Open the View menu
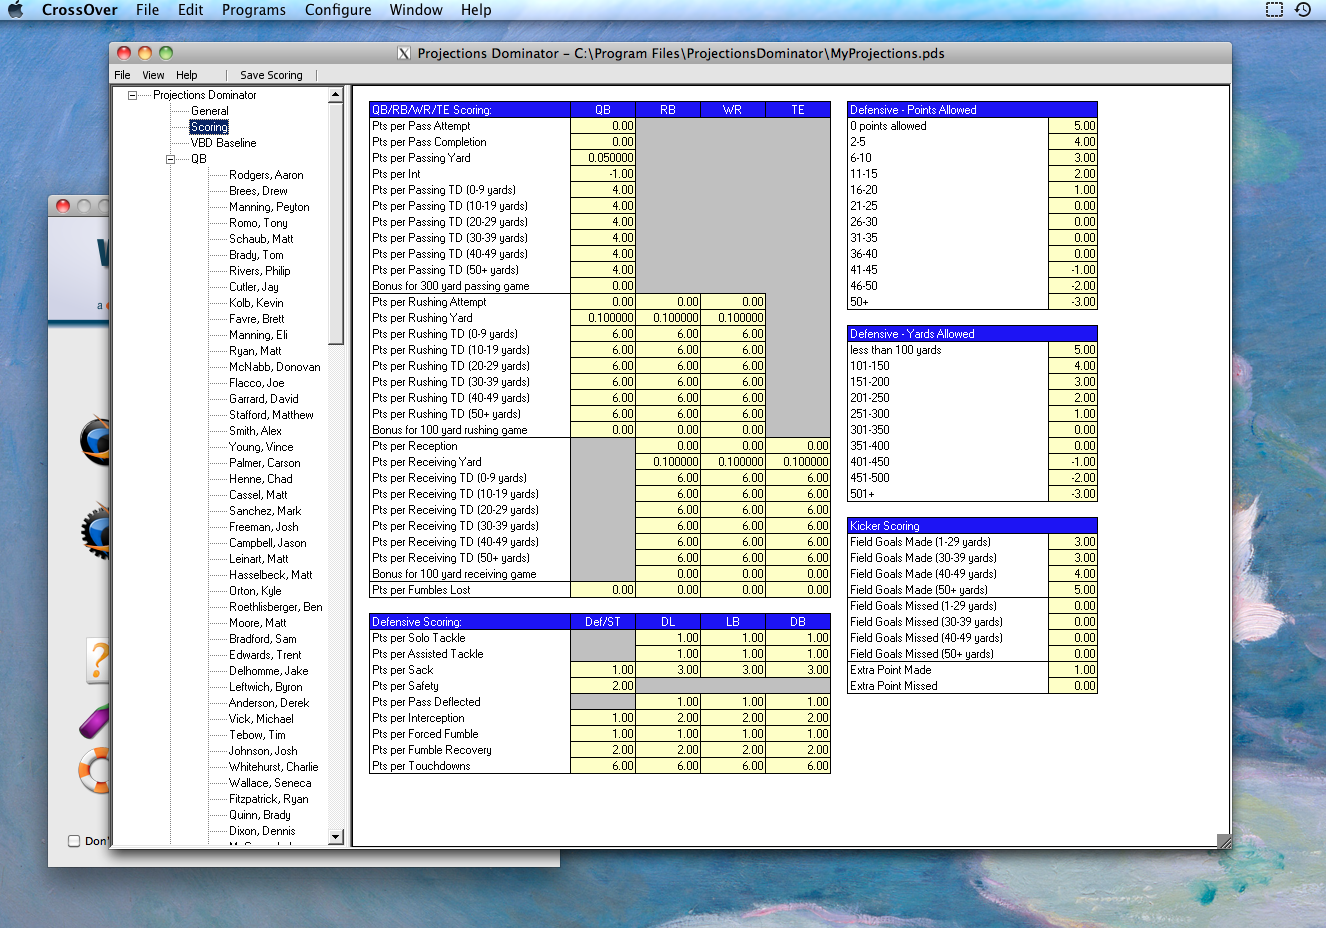1326x928 pixels. click(x=152, y=74)
